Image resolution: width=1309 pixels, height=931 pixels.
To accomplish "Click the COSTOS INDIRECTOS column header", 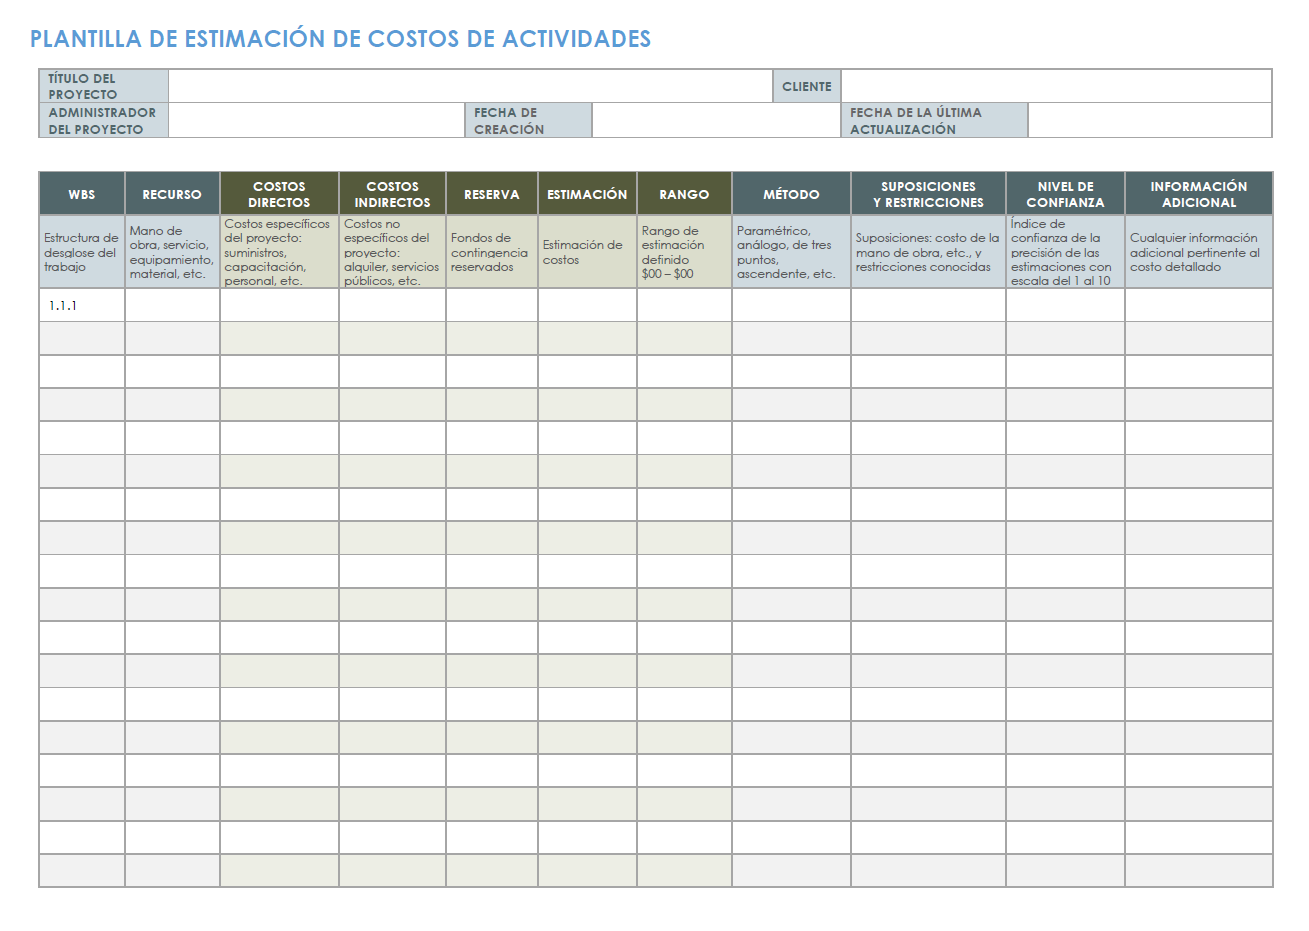I will click(392, 194).
